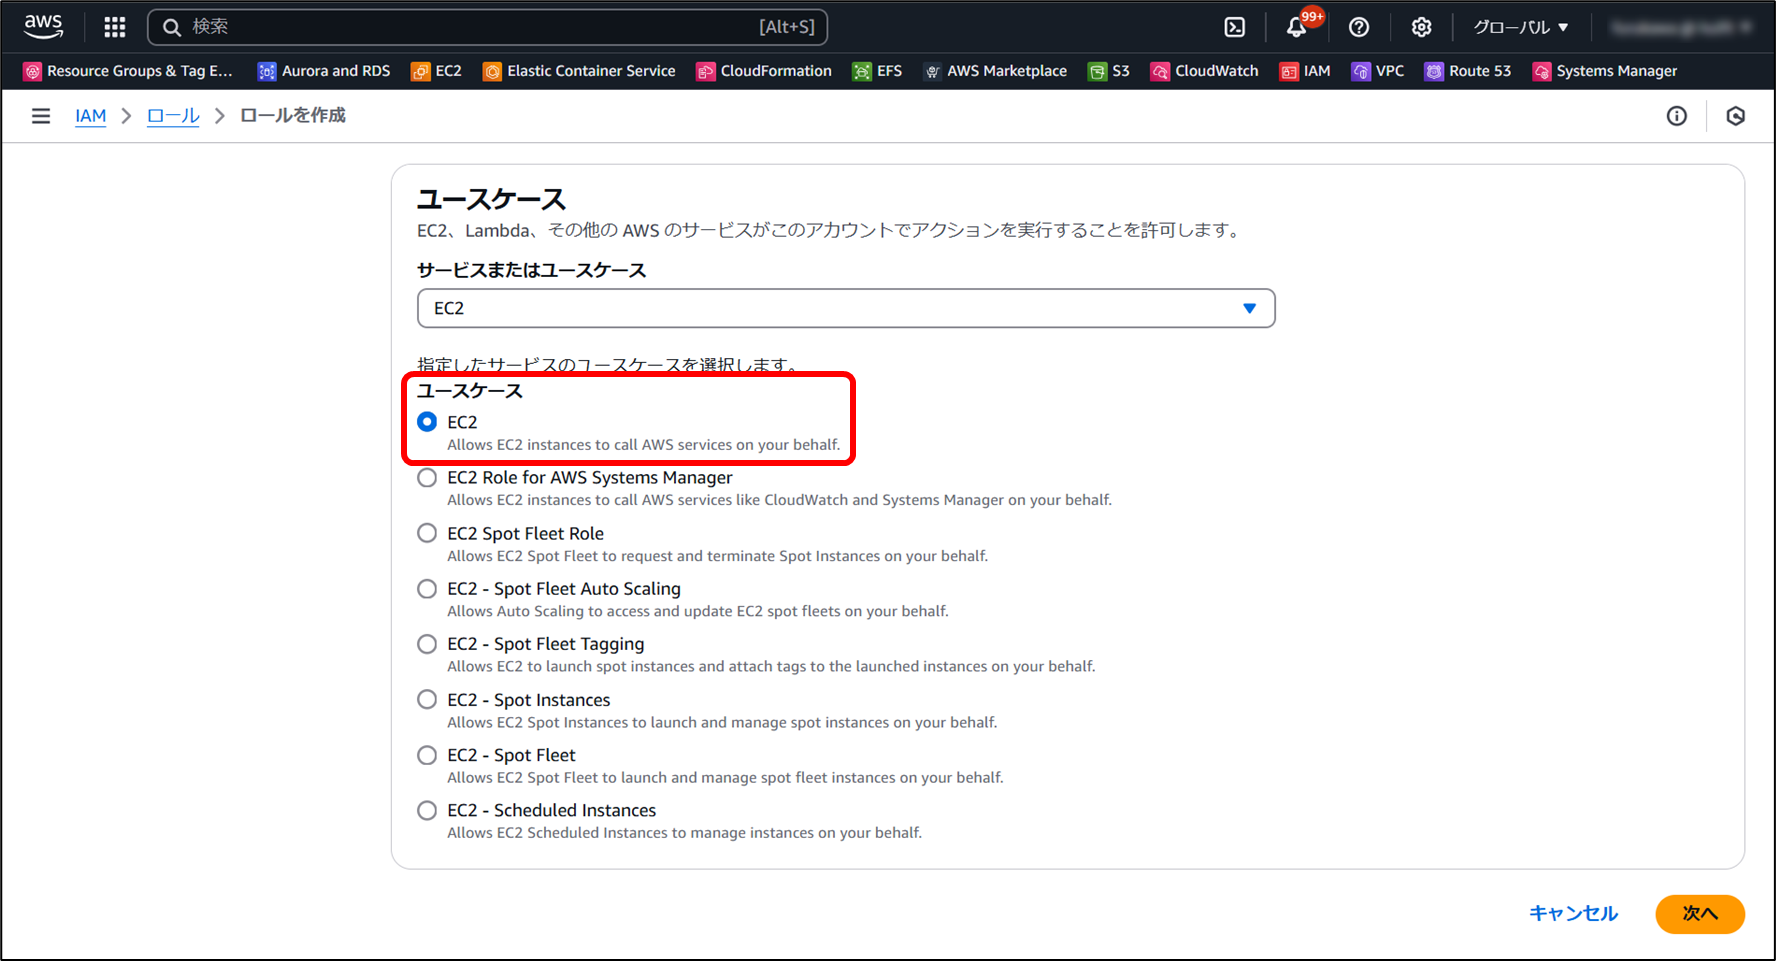1776x961 pixels.
Task: Click the EC2 shortcut icon in favorites bar
Action: [420, 71]
